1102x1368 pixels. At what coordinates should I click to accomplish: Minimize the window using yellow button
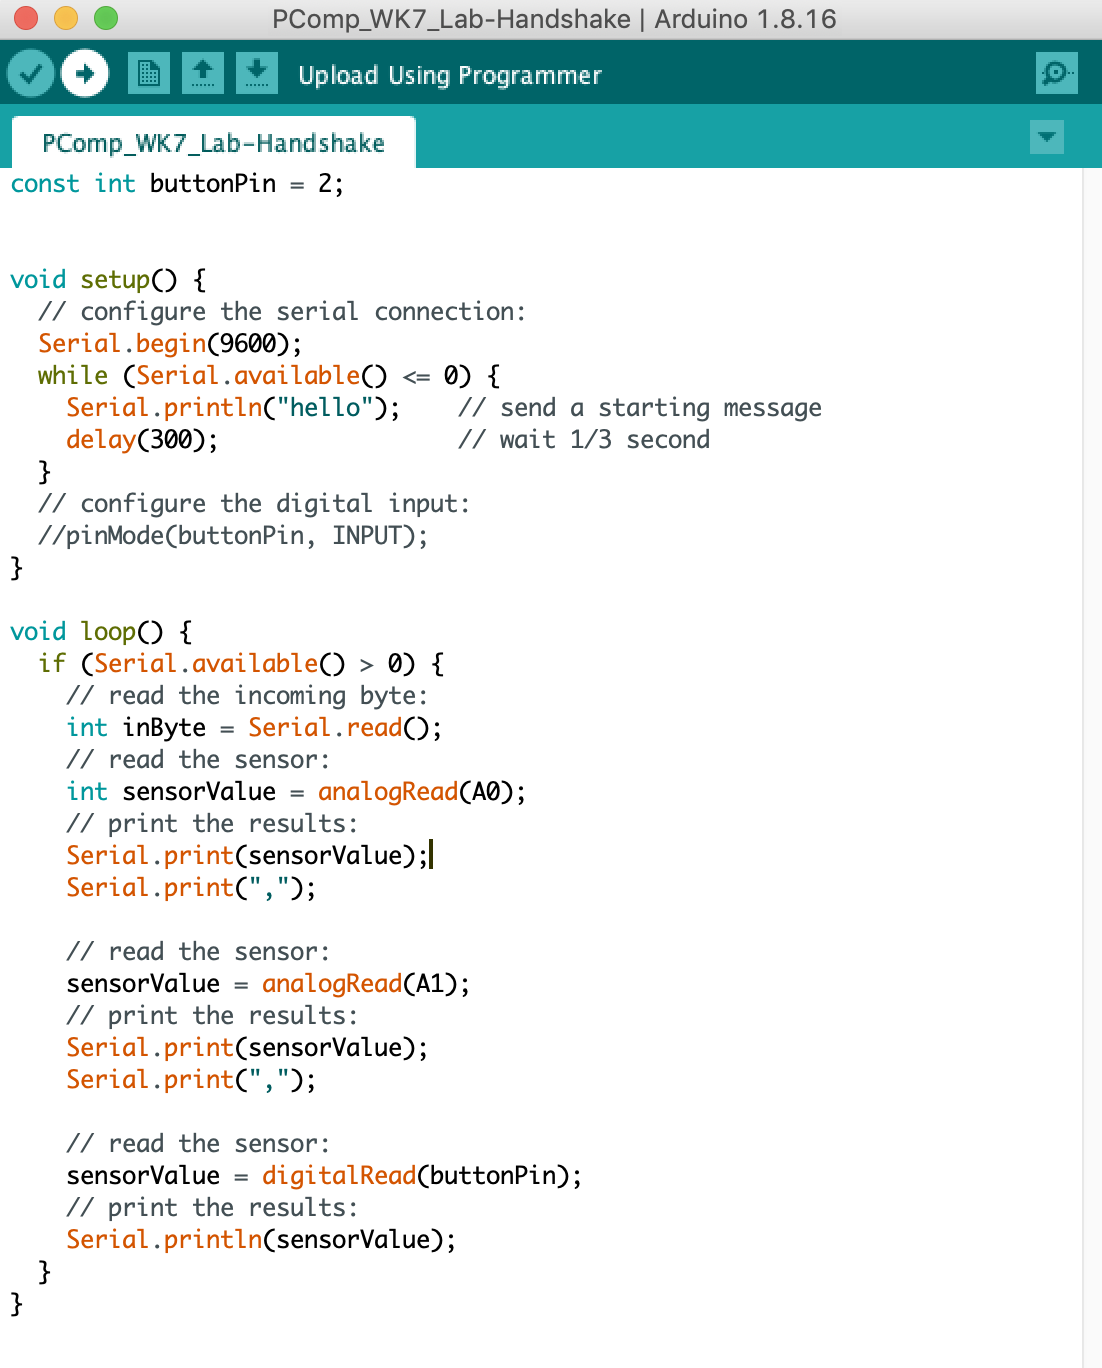click(66, 18)
